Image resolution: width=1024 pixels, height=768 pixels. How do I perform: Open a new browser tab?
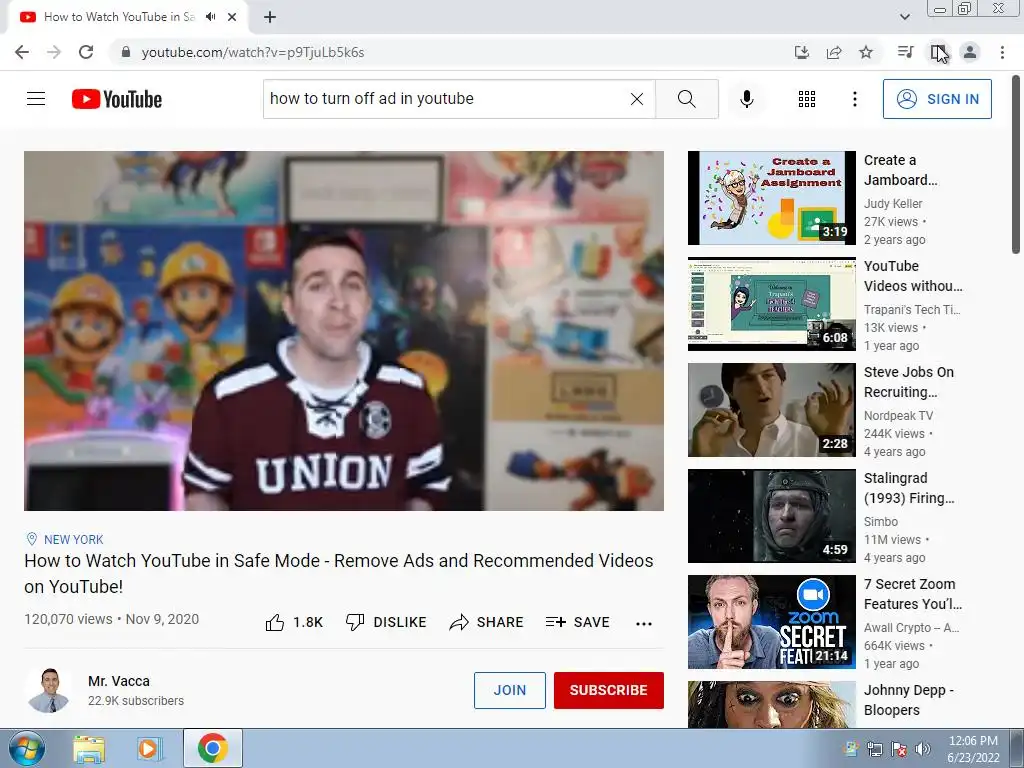[270, 17]
